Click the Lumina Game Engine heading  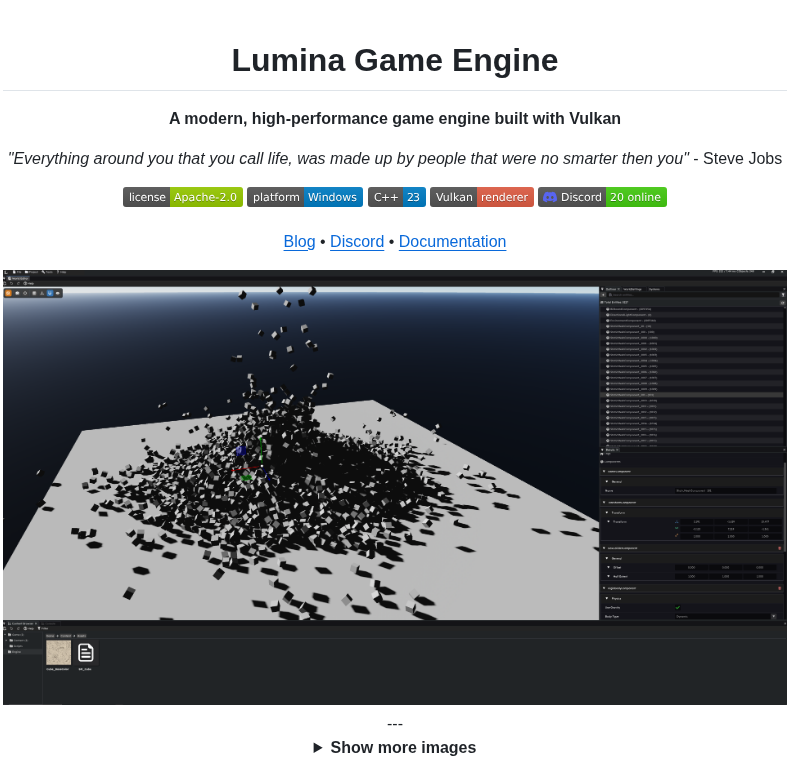(394, 60)
